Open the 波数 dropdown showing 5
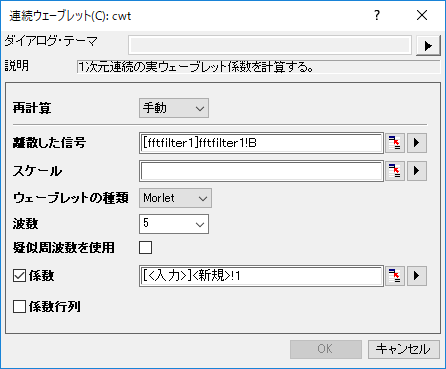This screenshot has height=369, width=446. click(174, 224)
